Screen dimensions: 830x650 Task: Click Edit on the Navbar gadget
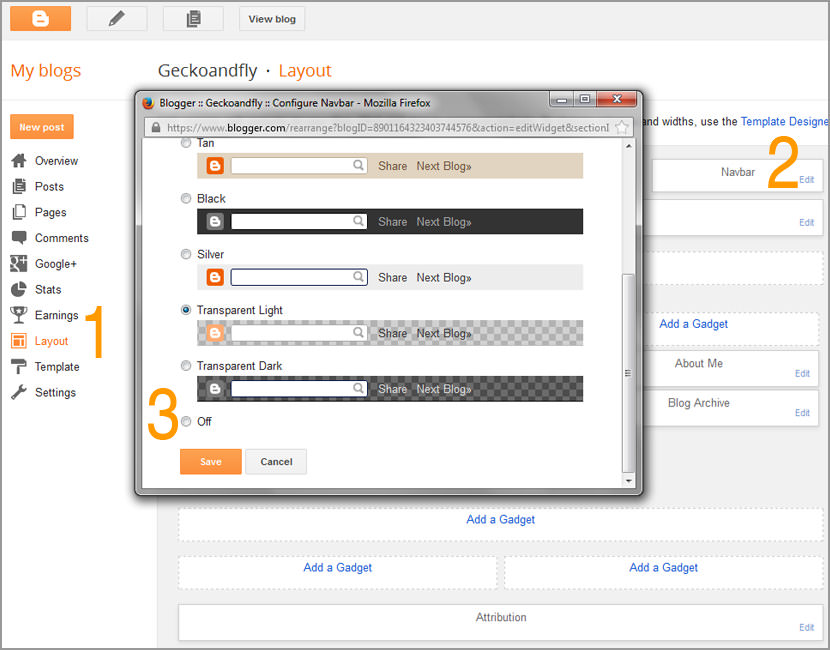pyautogui.click(x=806, y=180)
